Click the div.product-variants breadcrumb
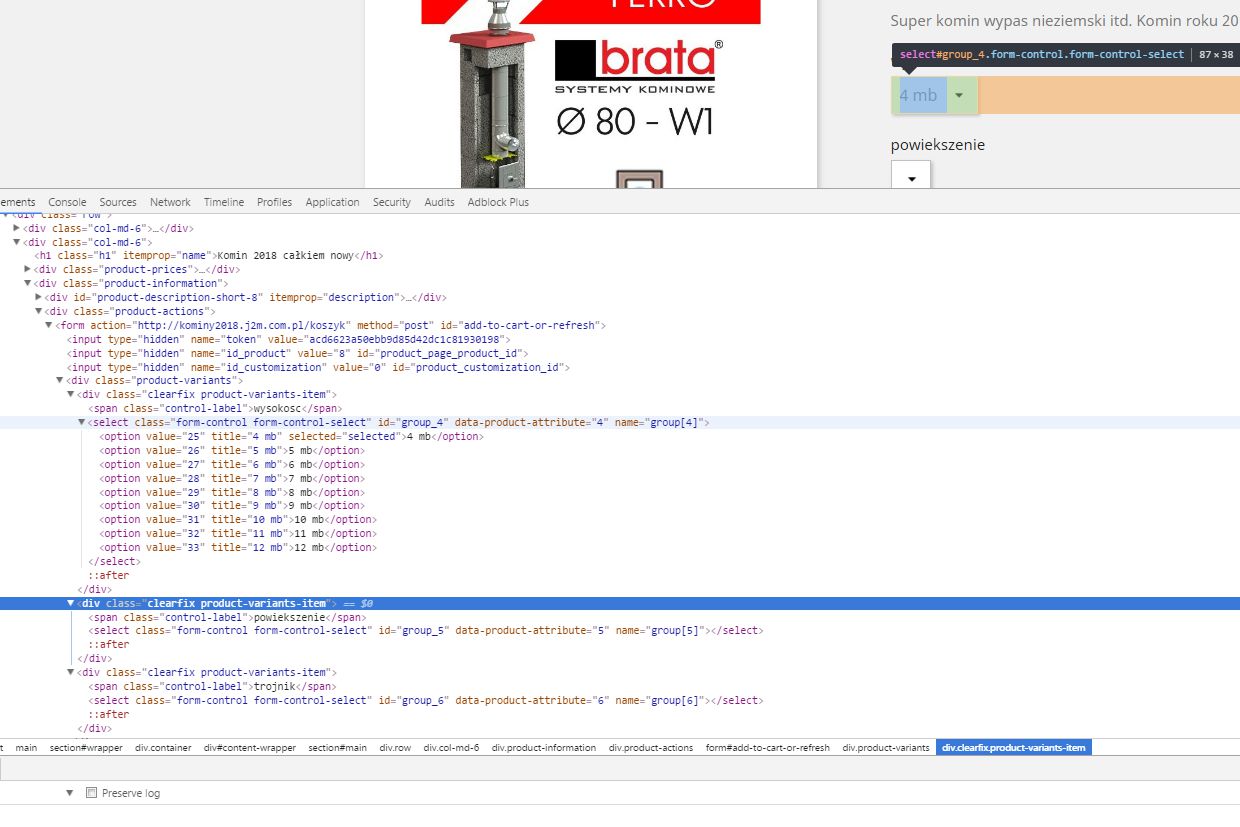The height and width of the screenshot is (827, 1240). pos(886,748)
